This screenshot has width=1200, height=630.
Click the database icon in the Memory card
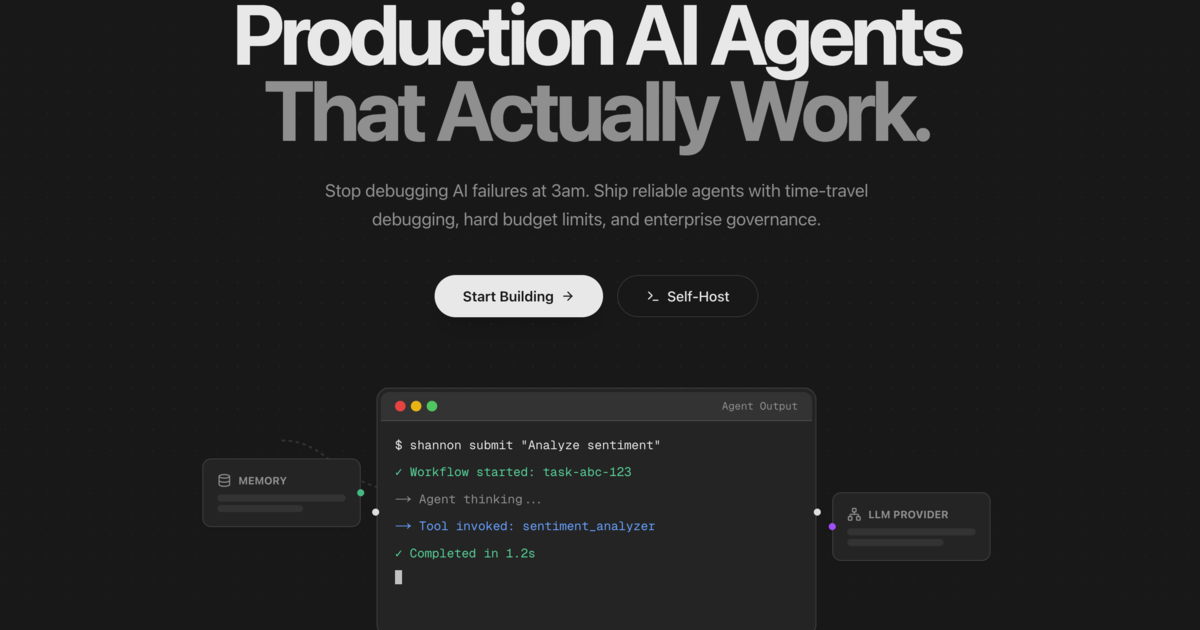pyautogui.click(x=224, y=481)
